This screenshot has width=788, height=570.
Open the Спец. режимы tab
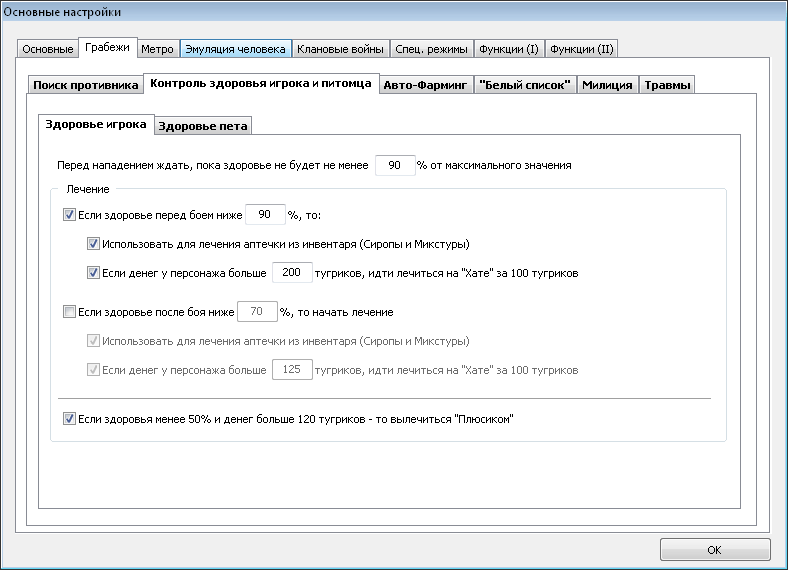point(431,49)
